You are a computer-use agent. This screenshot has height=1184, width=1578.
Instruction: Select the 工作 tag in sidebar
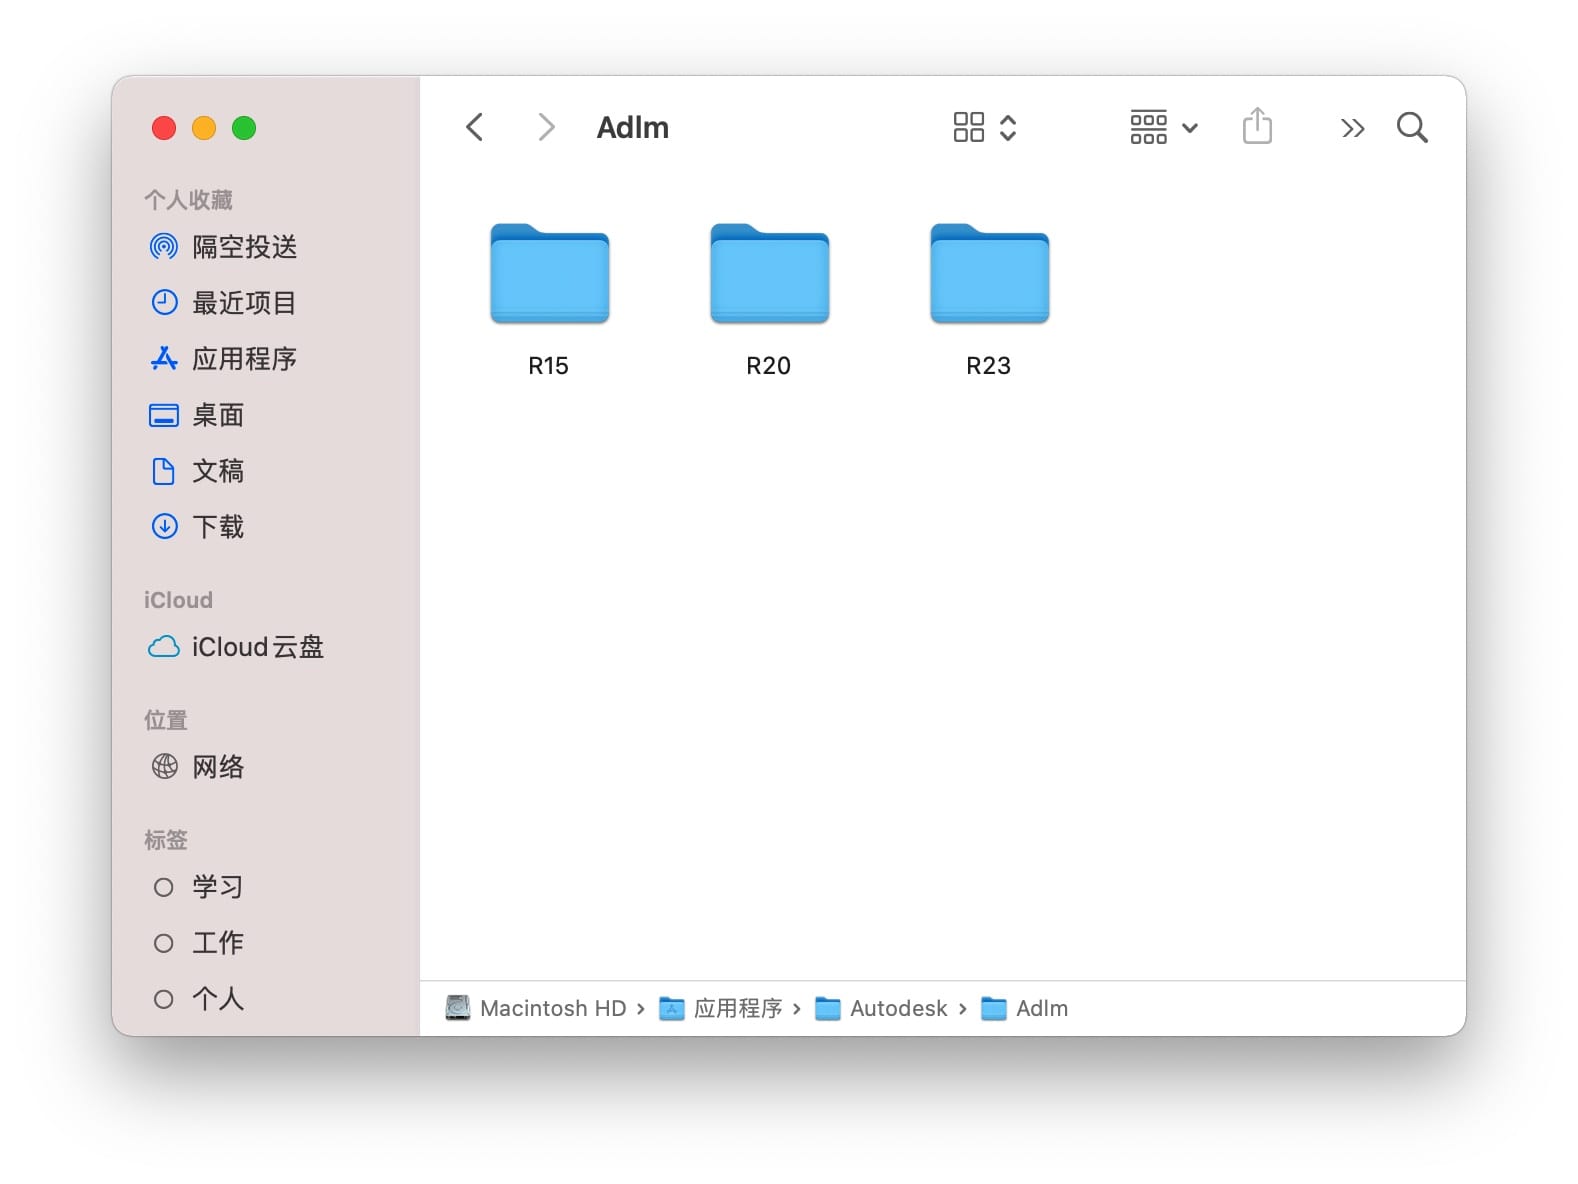click(217, 943)
